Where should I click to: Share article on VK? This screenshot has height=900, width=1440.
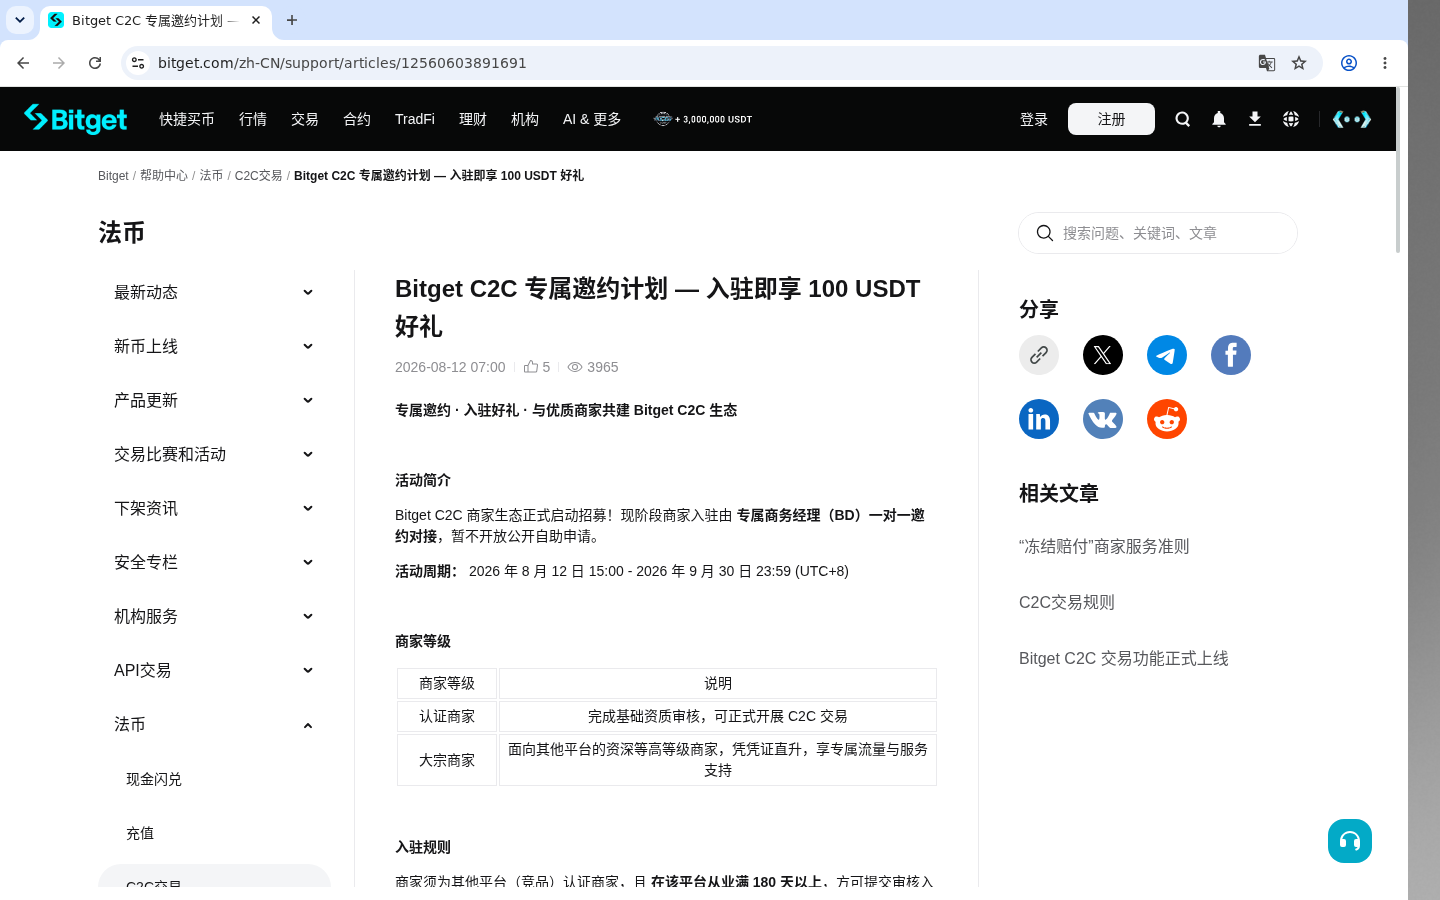pyautogui.click(x=1103, y=419)
